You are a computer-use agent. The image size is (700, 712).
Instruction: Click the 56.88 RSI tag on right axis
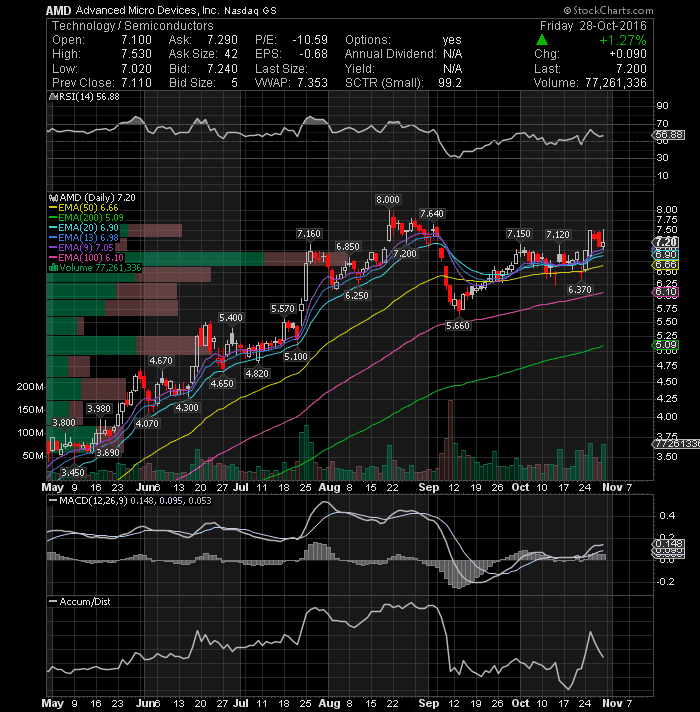[x=670, y=135]
